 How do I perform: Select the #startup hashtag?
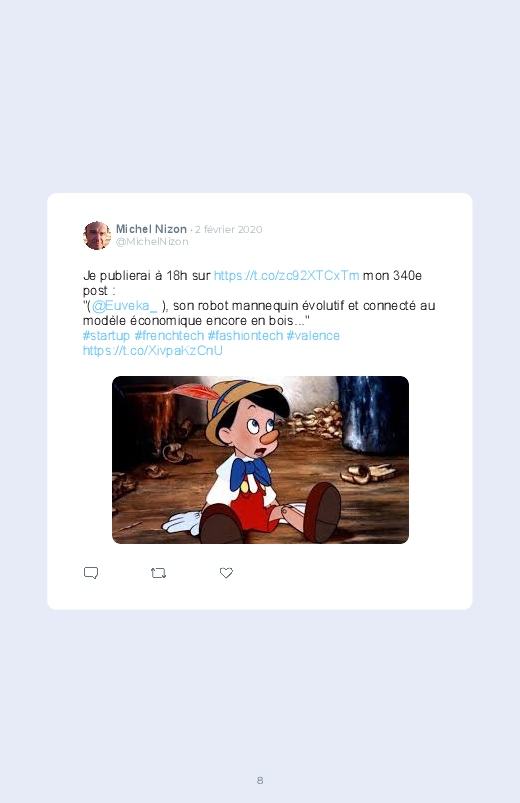click(107, 335)
